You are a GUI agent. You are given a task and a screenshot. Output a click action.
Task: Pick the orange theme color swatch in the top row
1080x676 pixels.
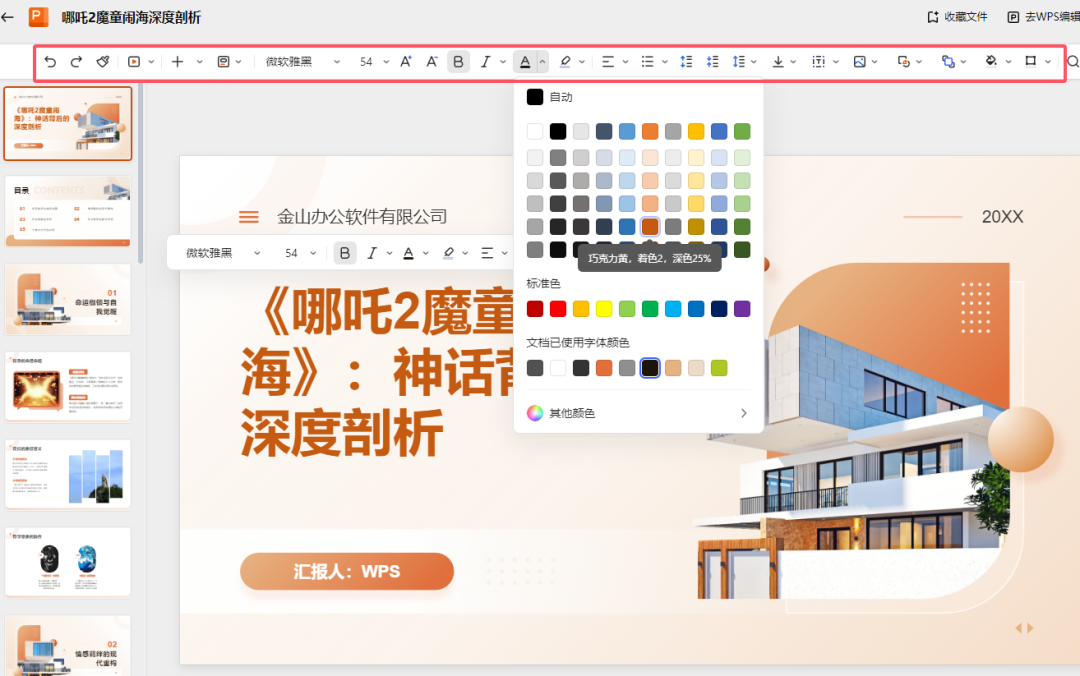(x=650, y=131)
